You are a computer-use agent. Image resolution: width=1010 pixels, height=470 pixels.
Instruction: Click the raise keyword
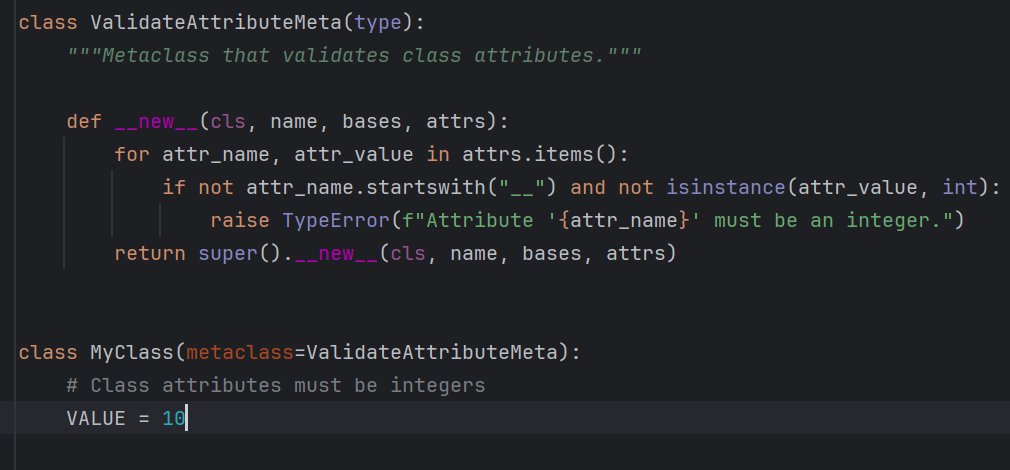point(240,221)
